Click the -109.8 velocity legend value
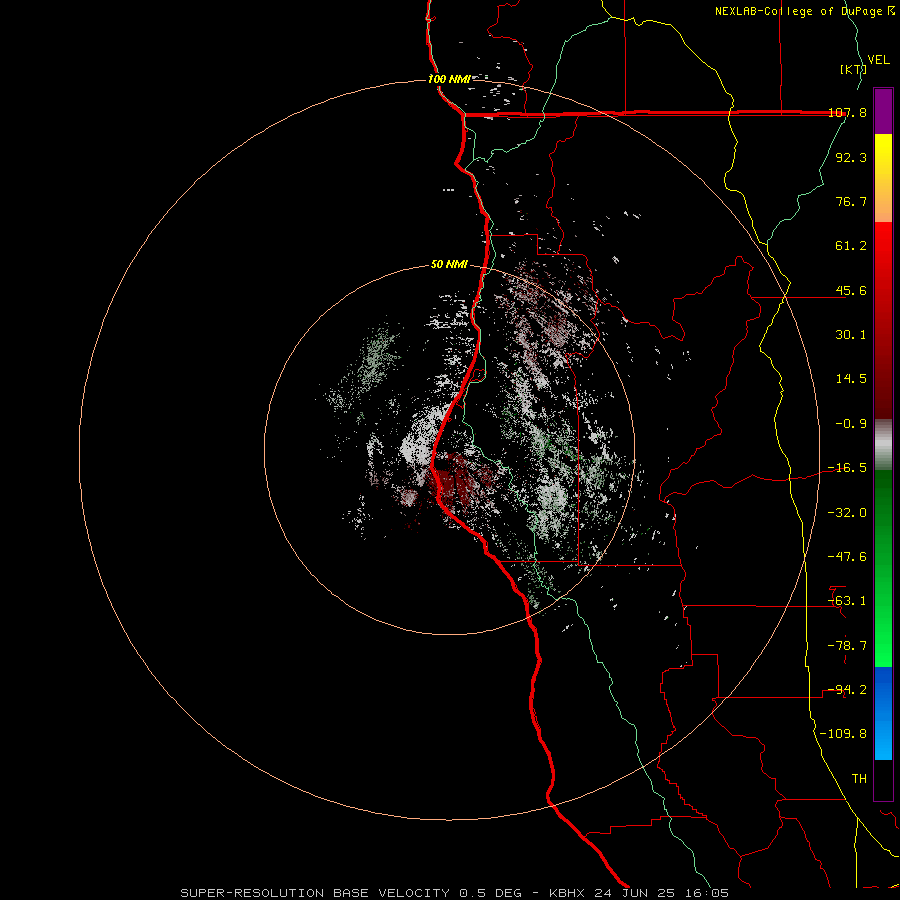This screenshot has width=900, height=900. (844, 734)
